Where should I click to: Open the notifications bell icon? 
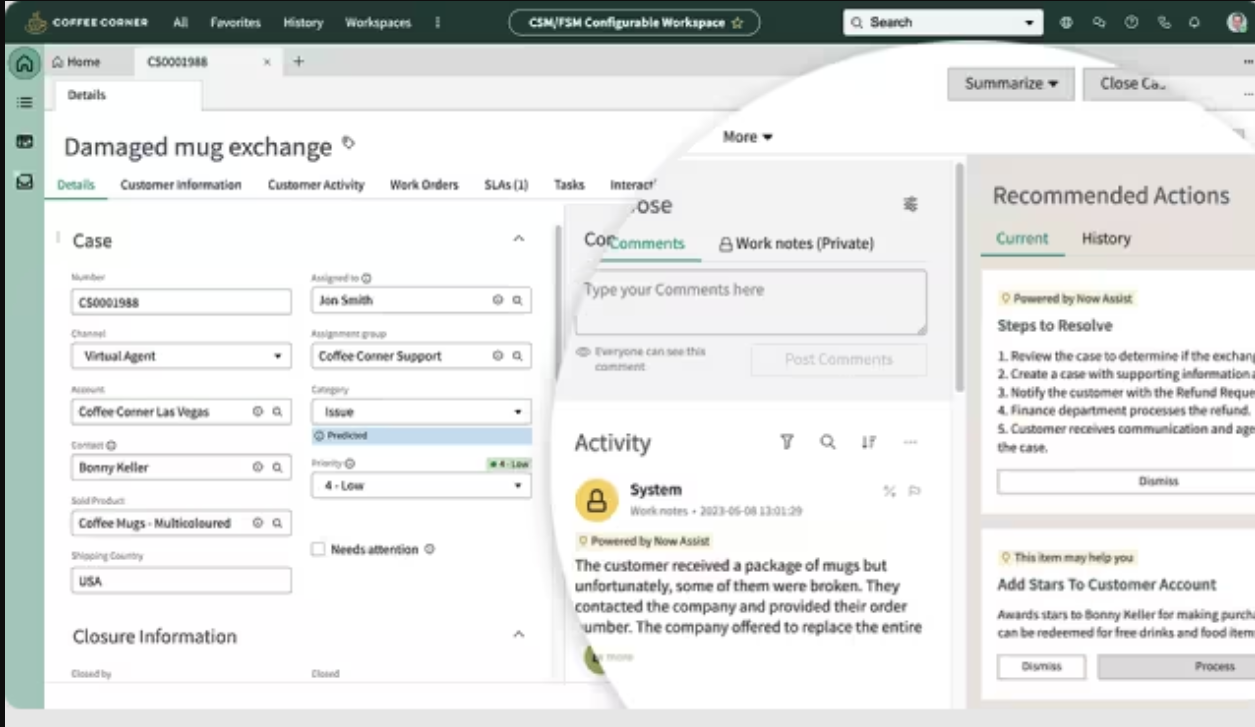point(1194,22)
